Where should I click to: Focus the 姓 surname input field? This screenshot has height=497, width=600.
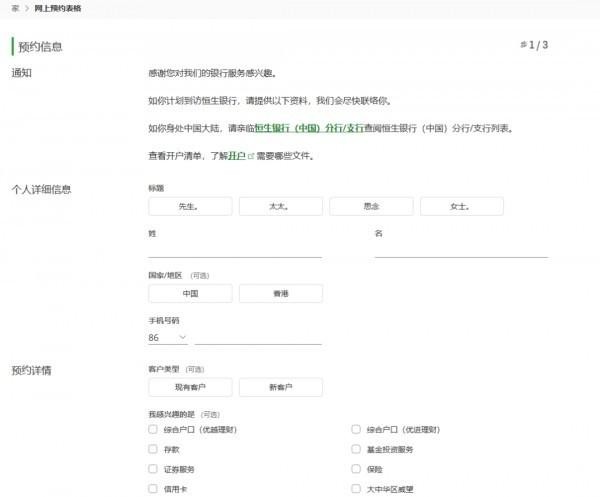(x=235, y=251)
